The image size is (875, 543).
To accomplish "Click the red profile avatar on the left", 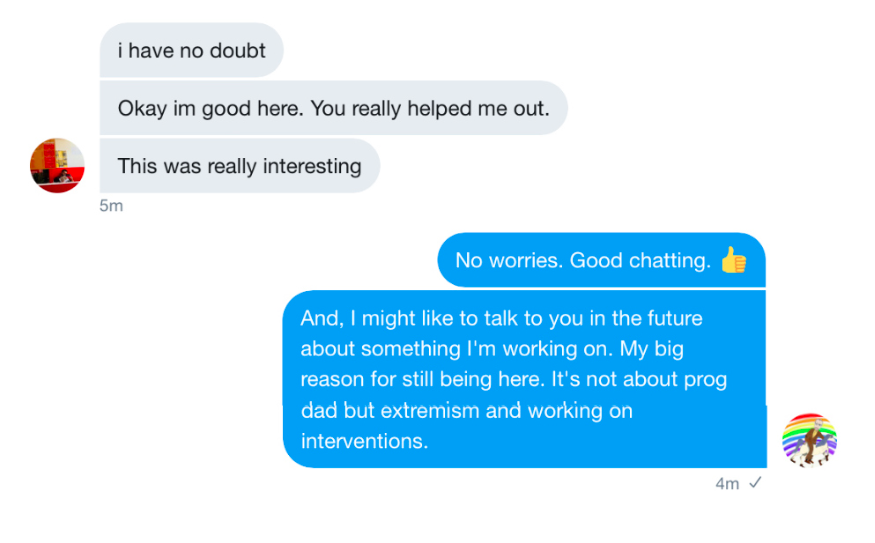I will pos(57,165).
